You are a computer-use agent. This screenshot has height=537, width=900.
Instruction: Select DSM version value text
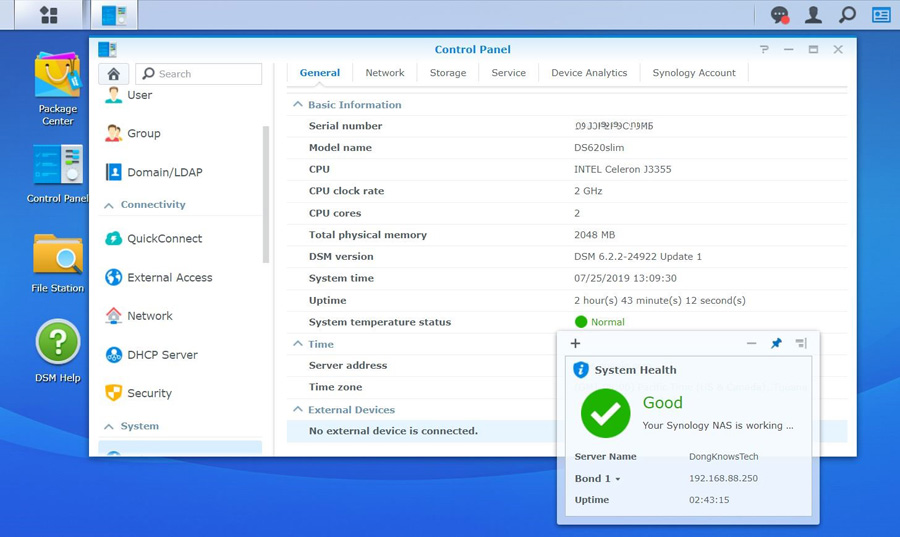coord(638,256)
